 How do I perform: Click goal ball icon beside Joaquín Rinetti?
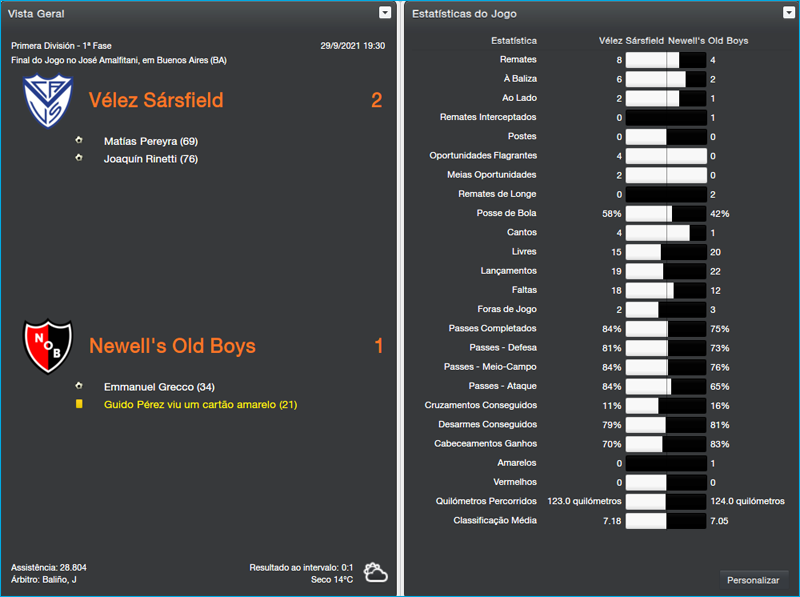79,158
